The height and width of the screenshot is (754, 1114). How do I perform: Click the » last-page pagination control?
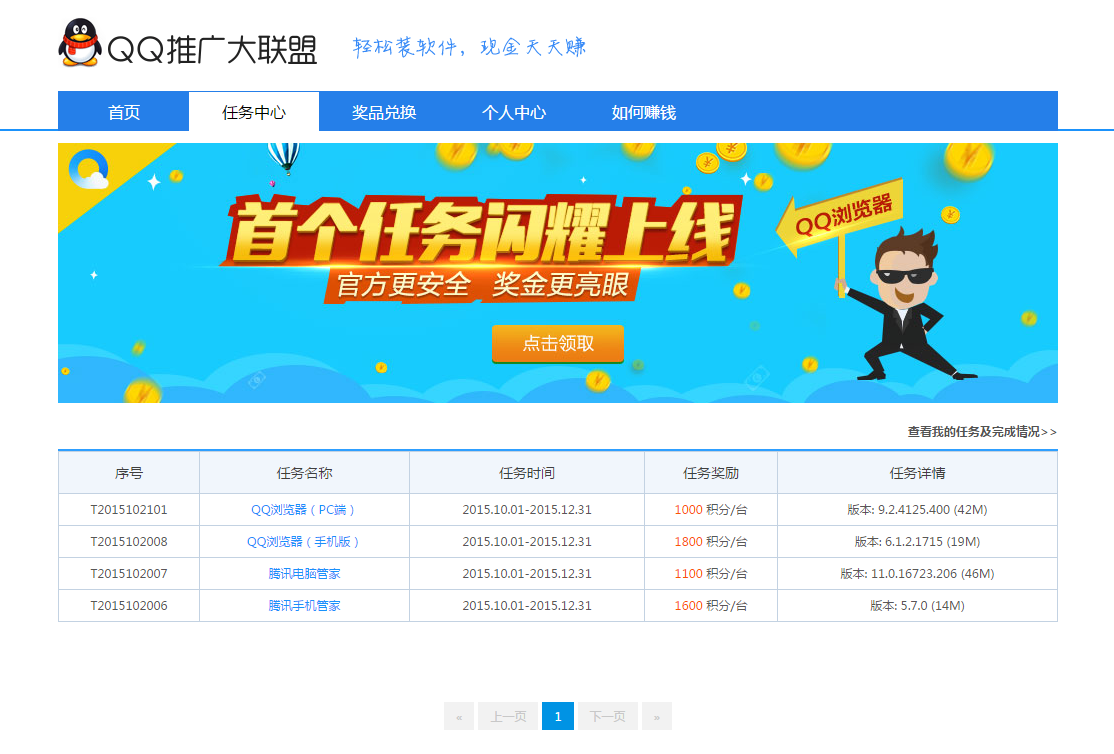[656, 716]
